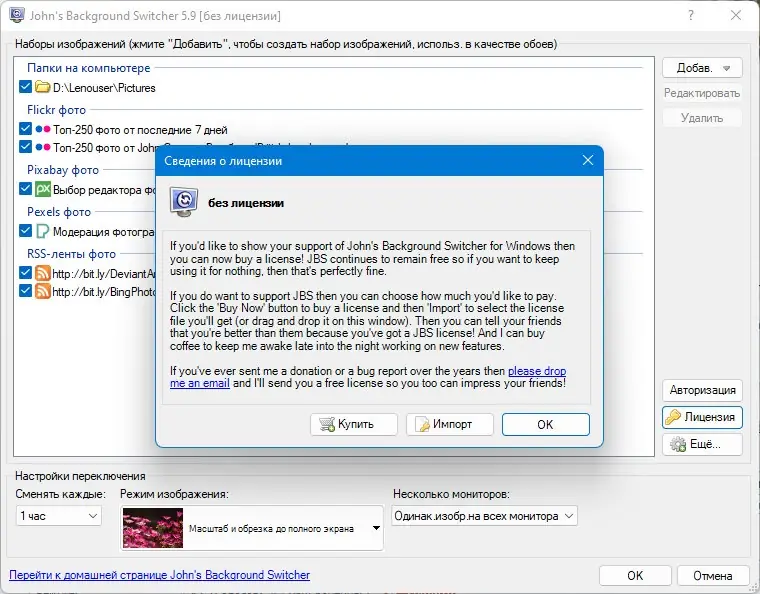Click the Отмена button
The height and width of the screenshot is (594, 760).
(x=712, y=576)
